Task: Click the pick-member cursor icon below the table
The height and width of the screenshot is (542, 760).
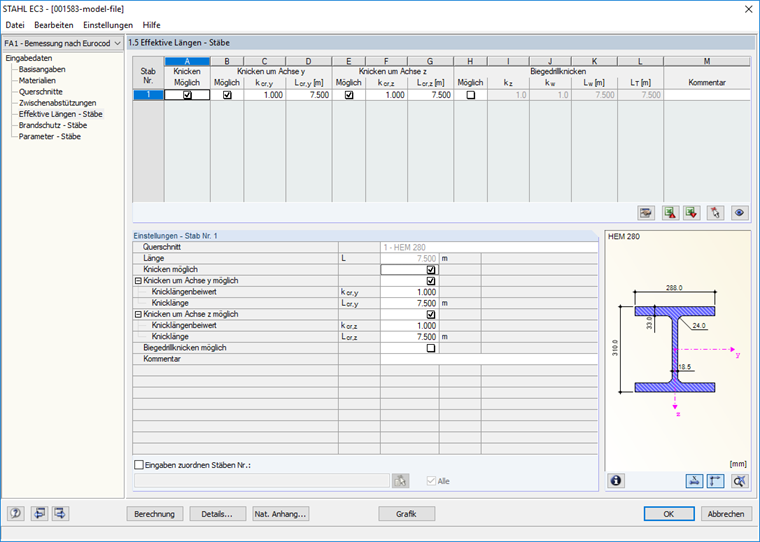Action: pyautogui.click(x=715, y=212)
